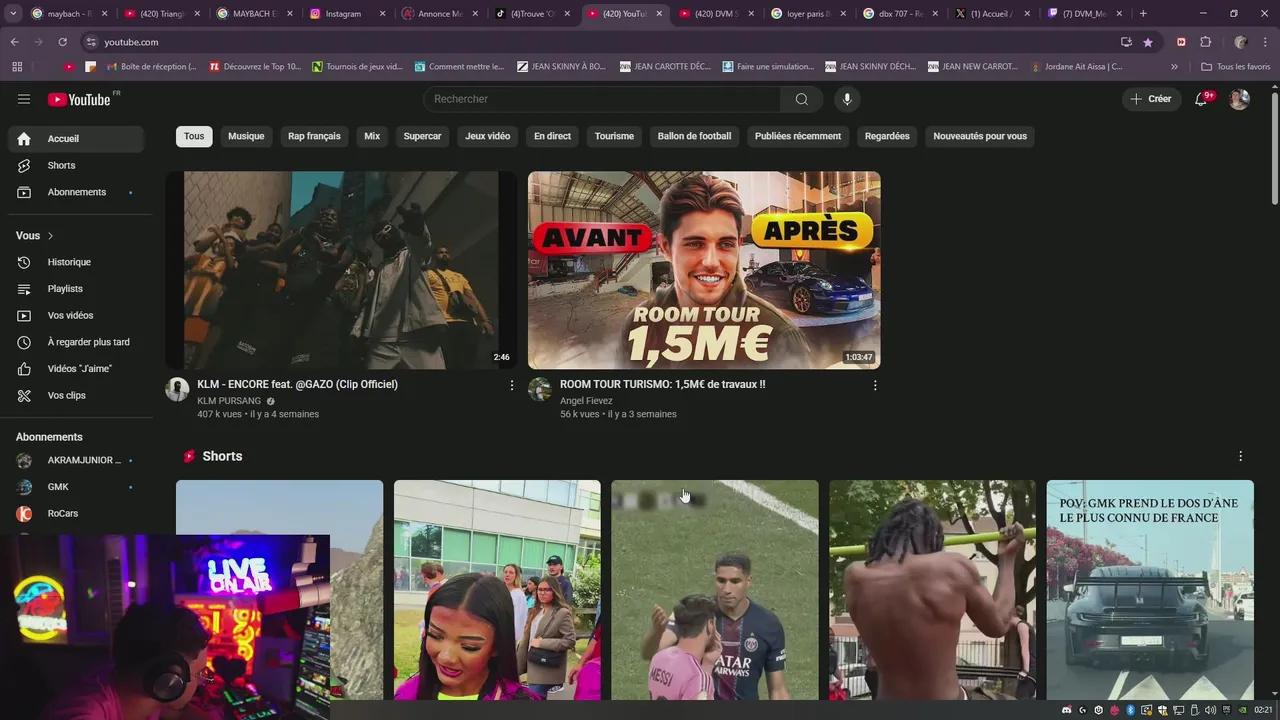This screenshot has height=720, width=1280.
Task: Open GMK subscription channel
Action: [x=76, y=487]
